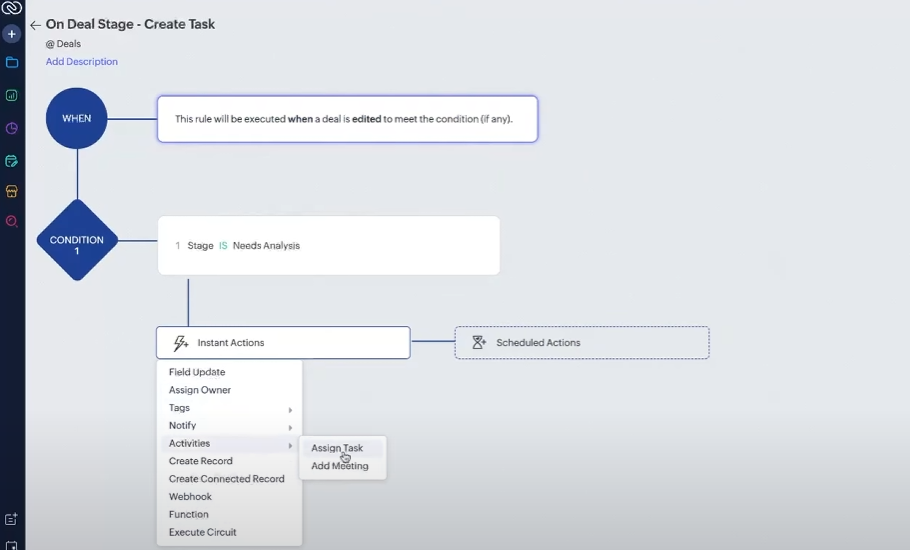Click the plus create icon in the sidebar
This screenshot has height=550, width=910.
(12, 34)
